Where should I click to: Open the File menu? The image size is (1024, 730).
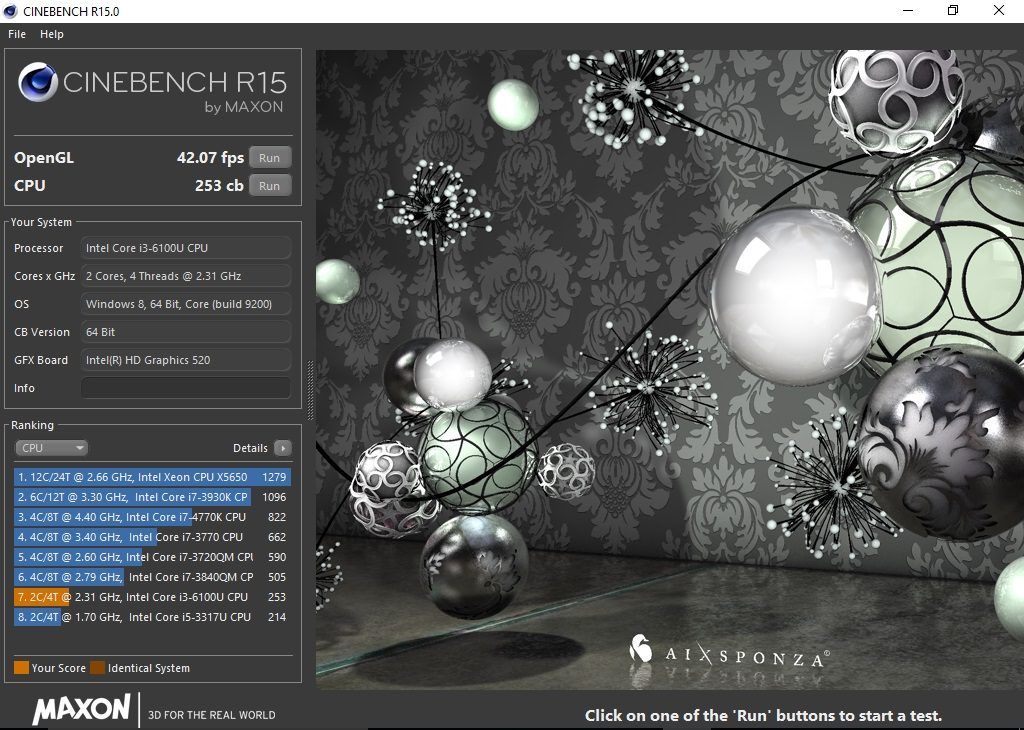pos(16,33)
